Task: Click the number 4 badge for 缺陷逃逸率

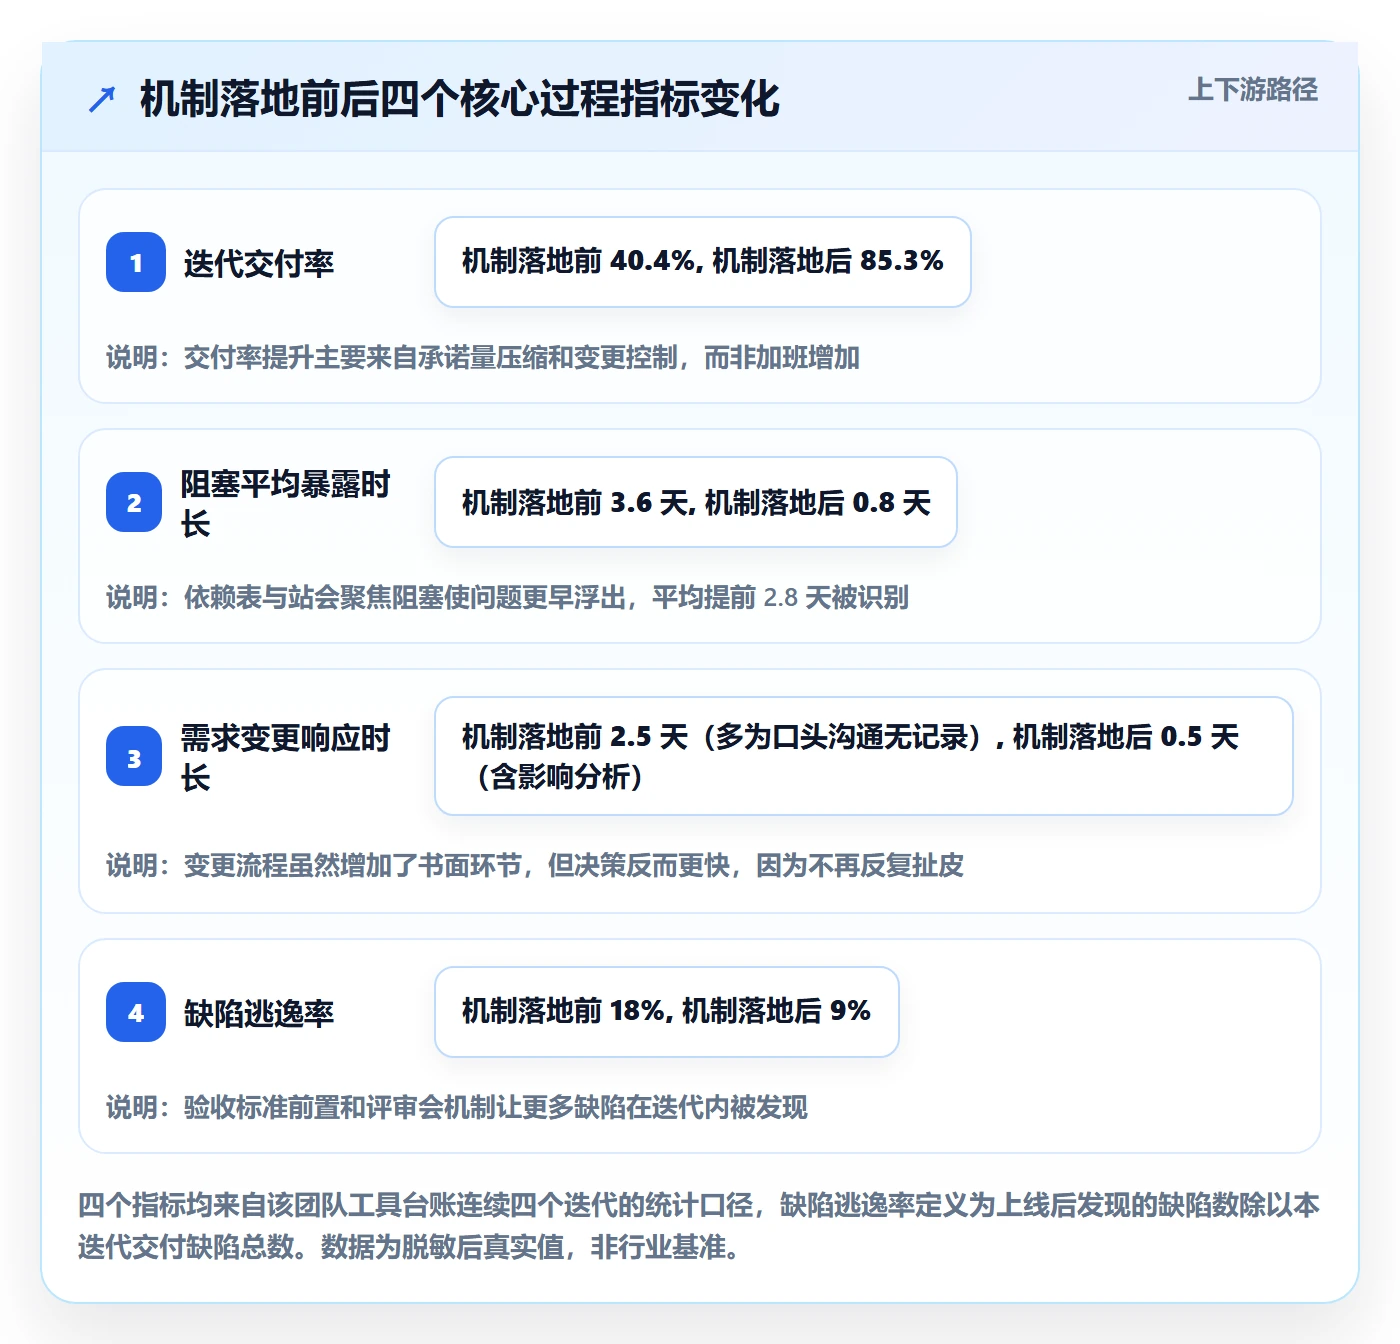Action: 136,1012
